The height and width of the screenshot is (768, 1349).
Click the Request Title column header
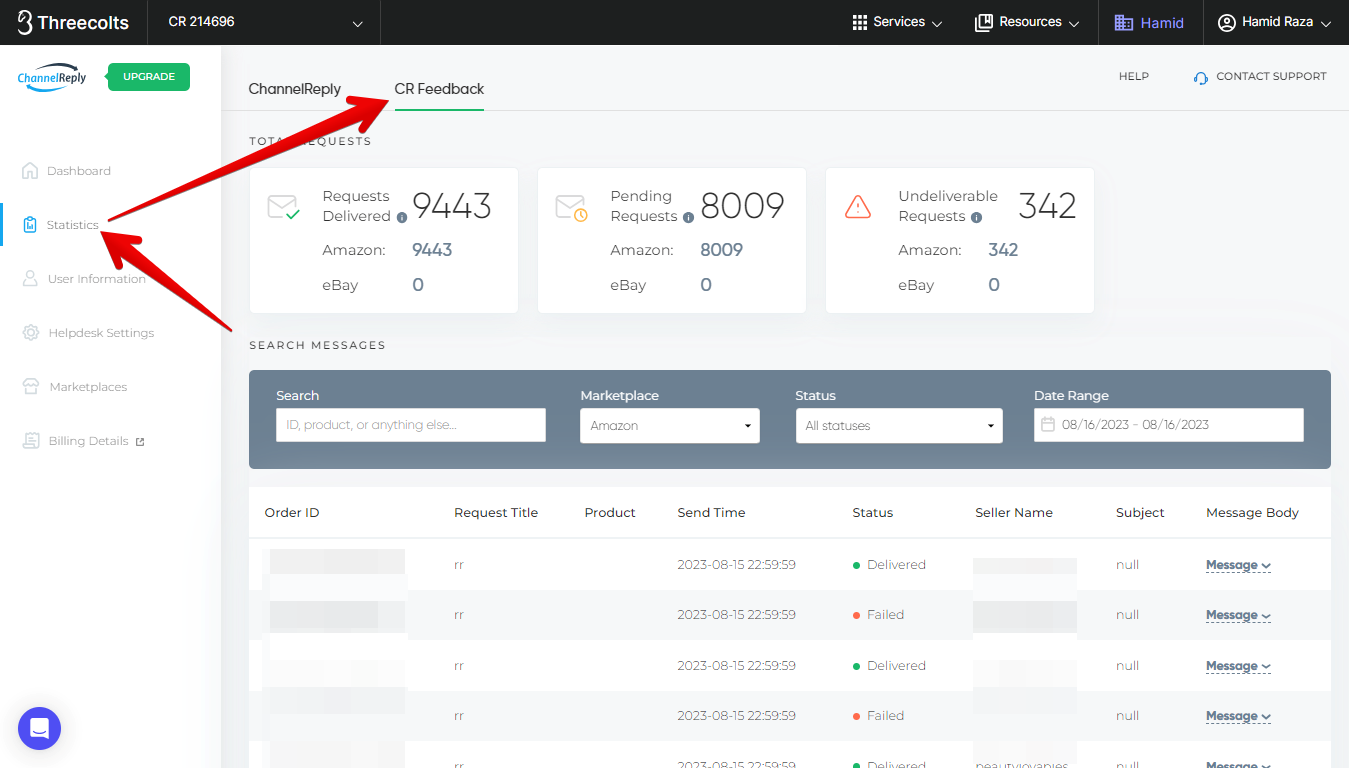(x=496, y=513)
